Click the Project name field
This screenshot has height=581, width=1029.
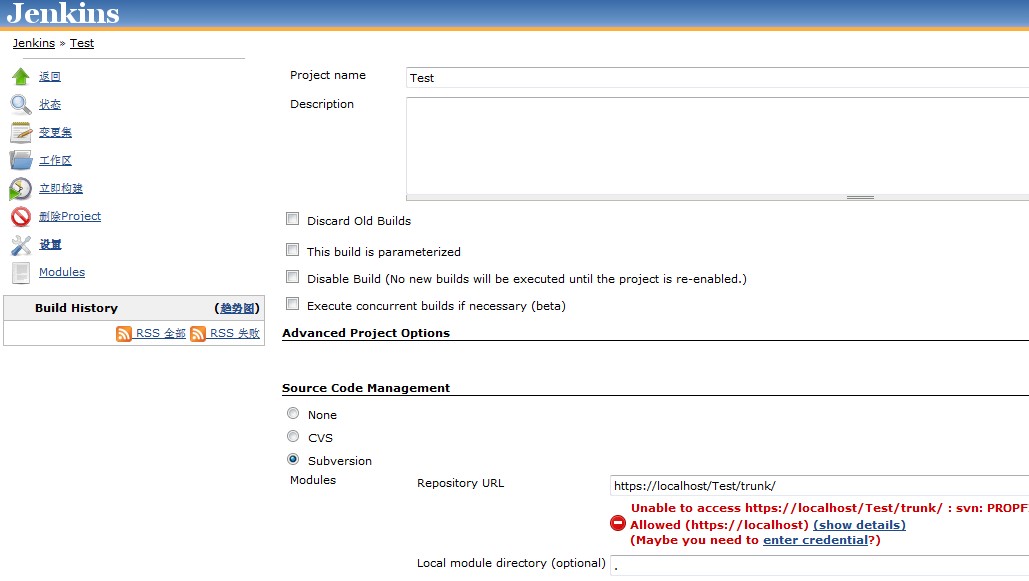point(717,77)
